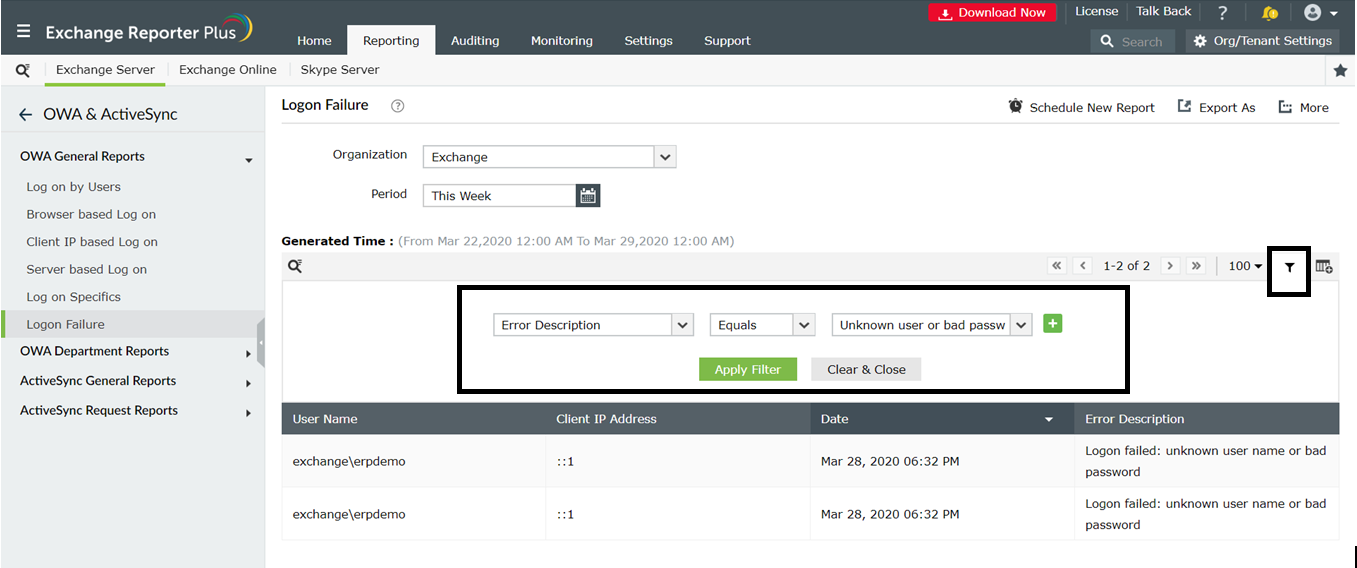Sort by Date column arrow
Screen dimensions: 1357x568
click(1049, 420)
